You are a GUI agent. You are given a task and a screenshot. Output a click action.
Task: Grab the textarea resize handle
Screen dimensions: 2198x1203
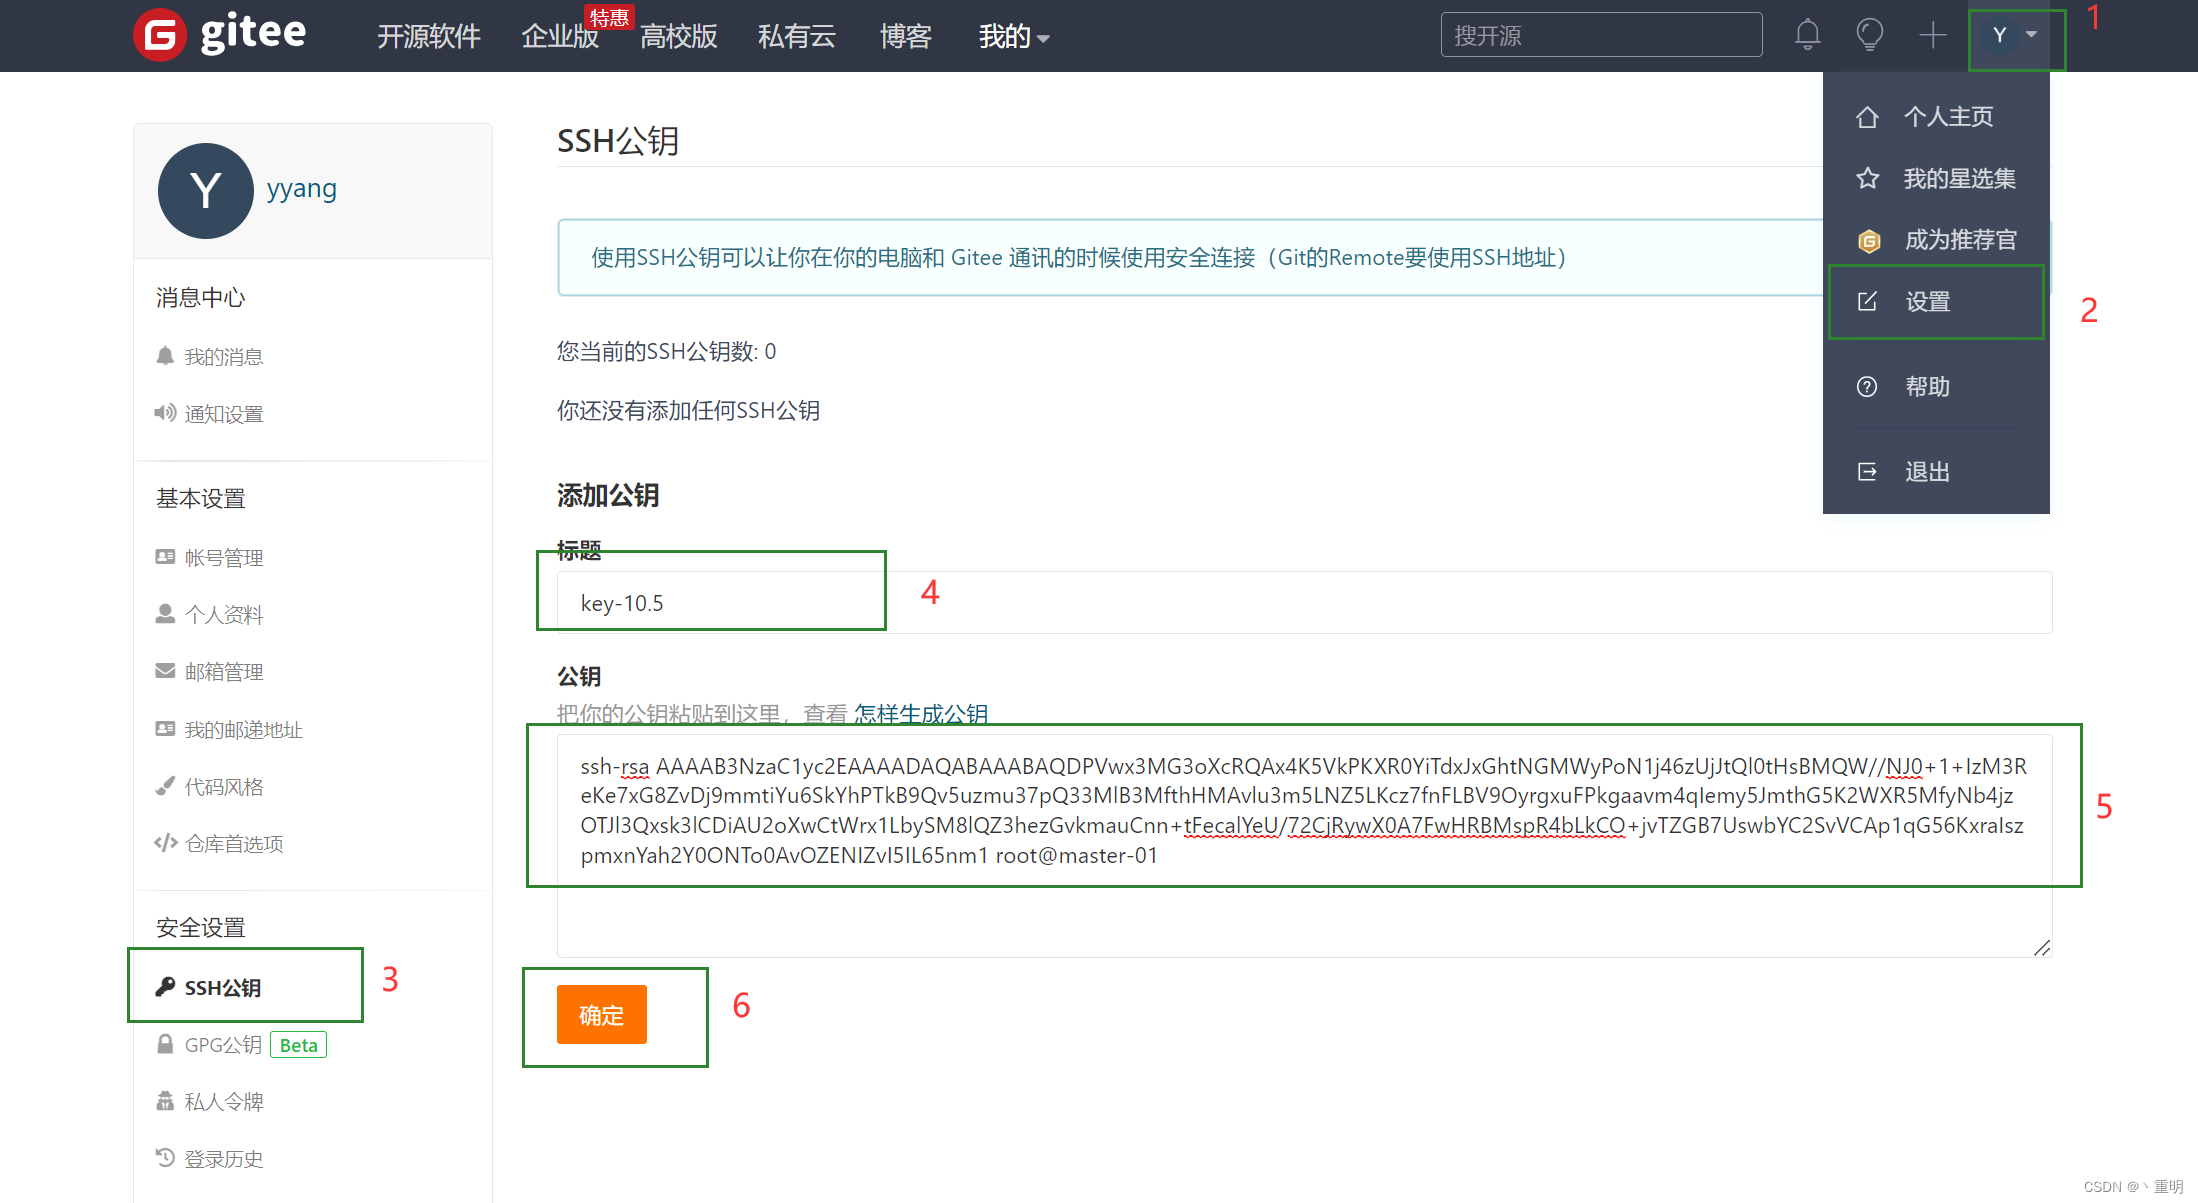2042,947
